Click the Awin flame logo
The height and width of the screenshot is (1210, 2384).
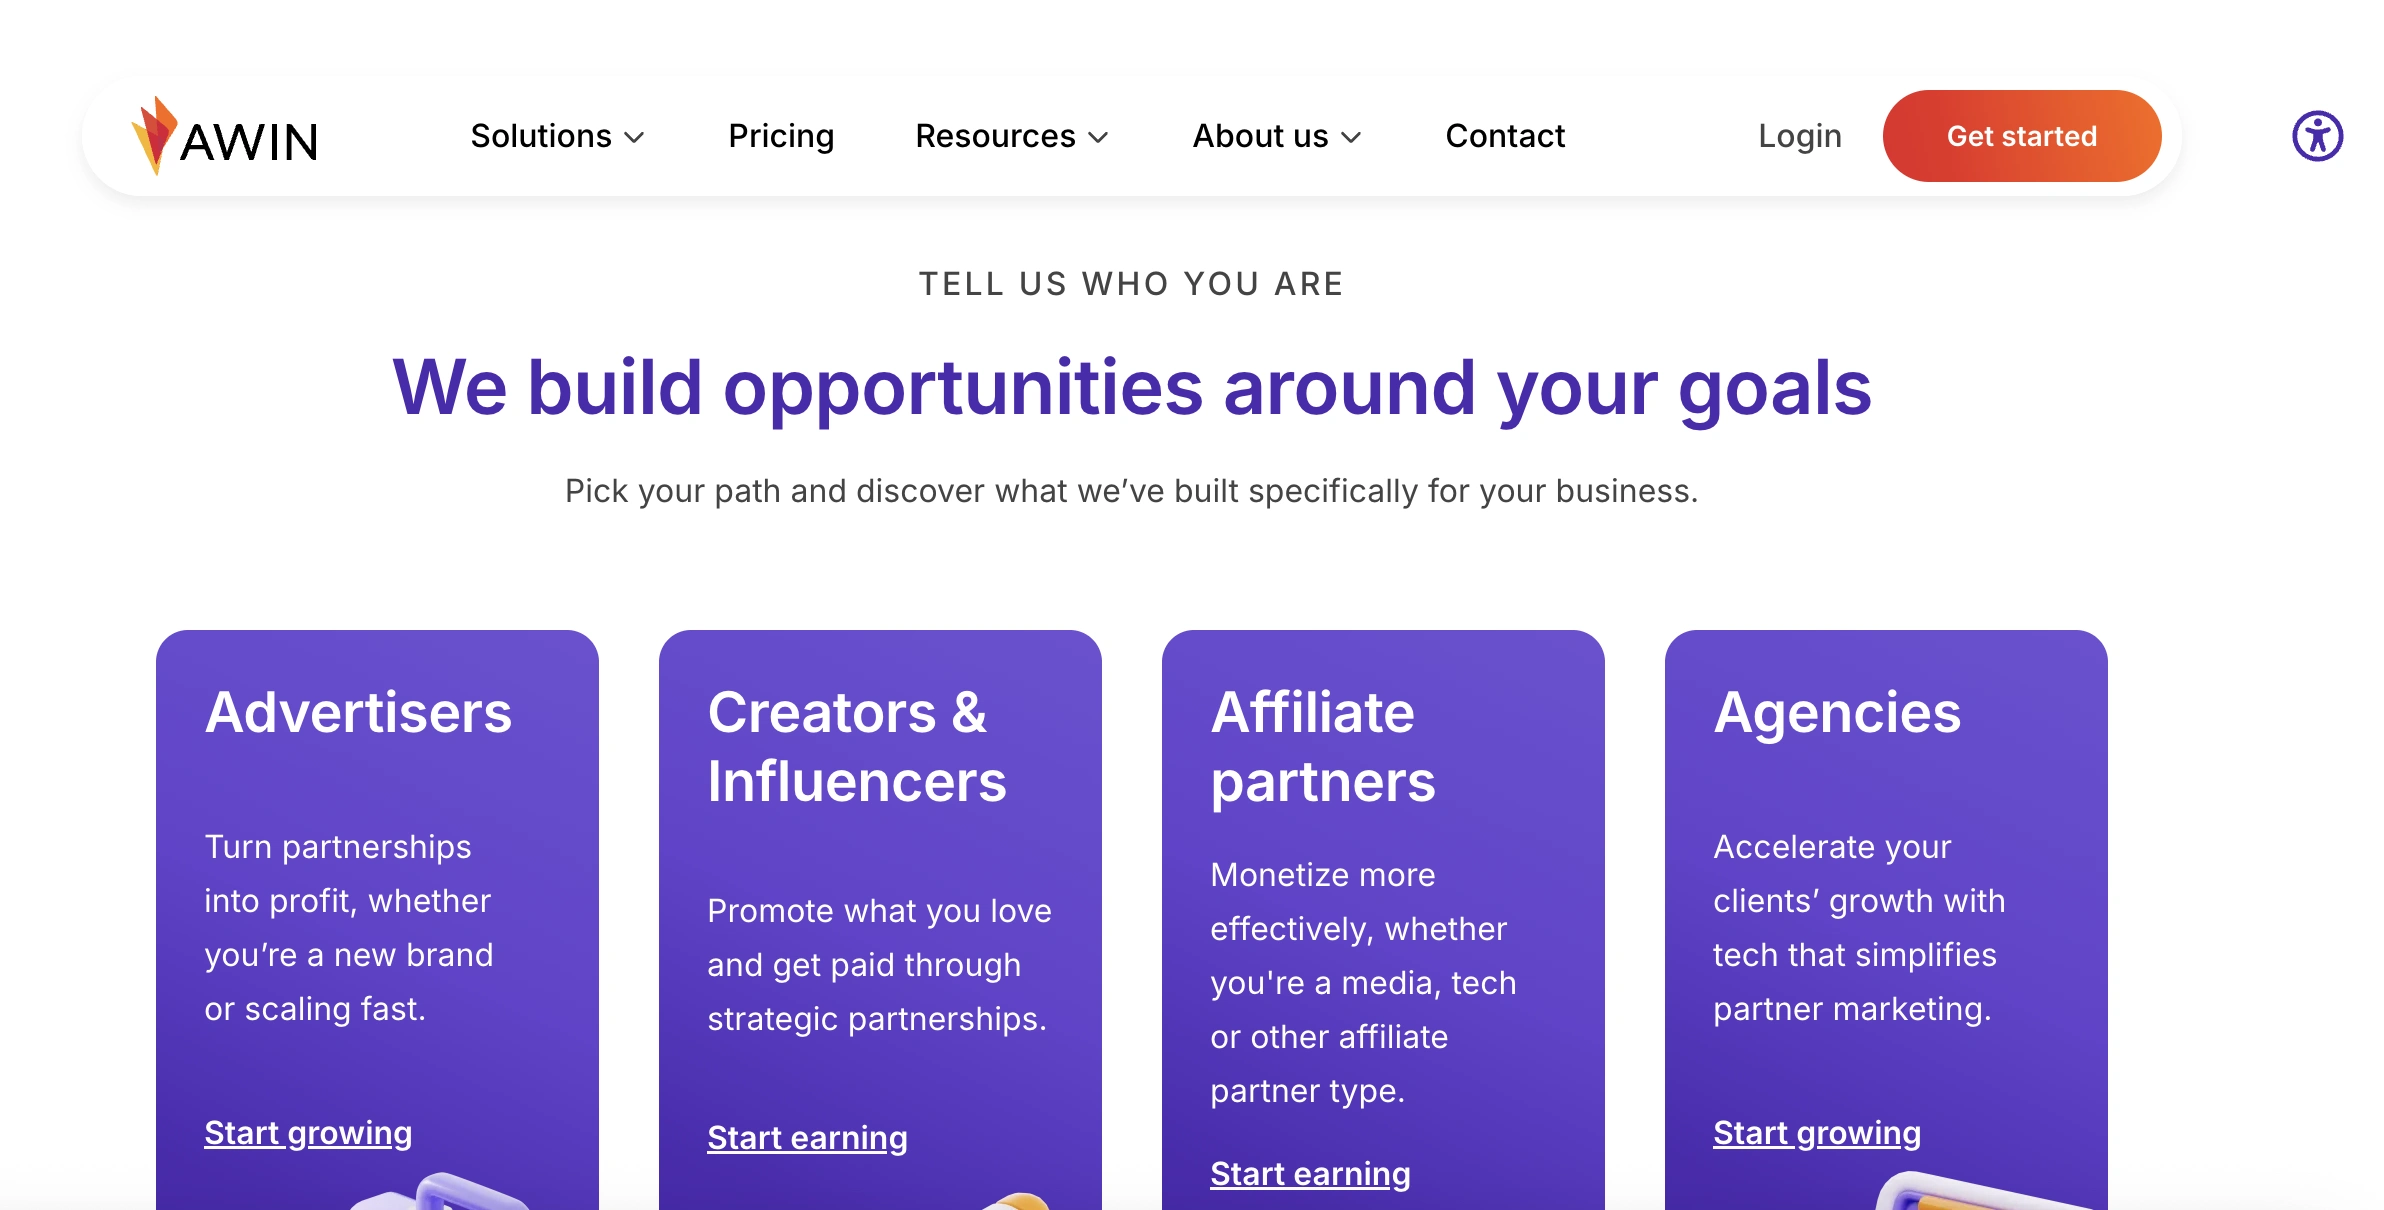[156, 136]
